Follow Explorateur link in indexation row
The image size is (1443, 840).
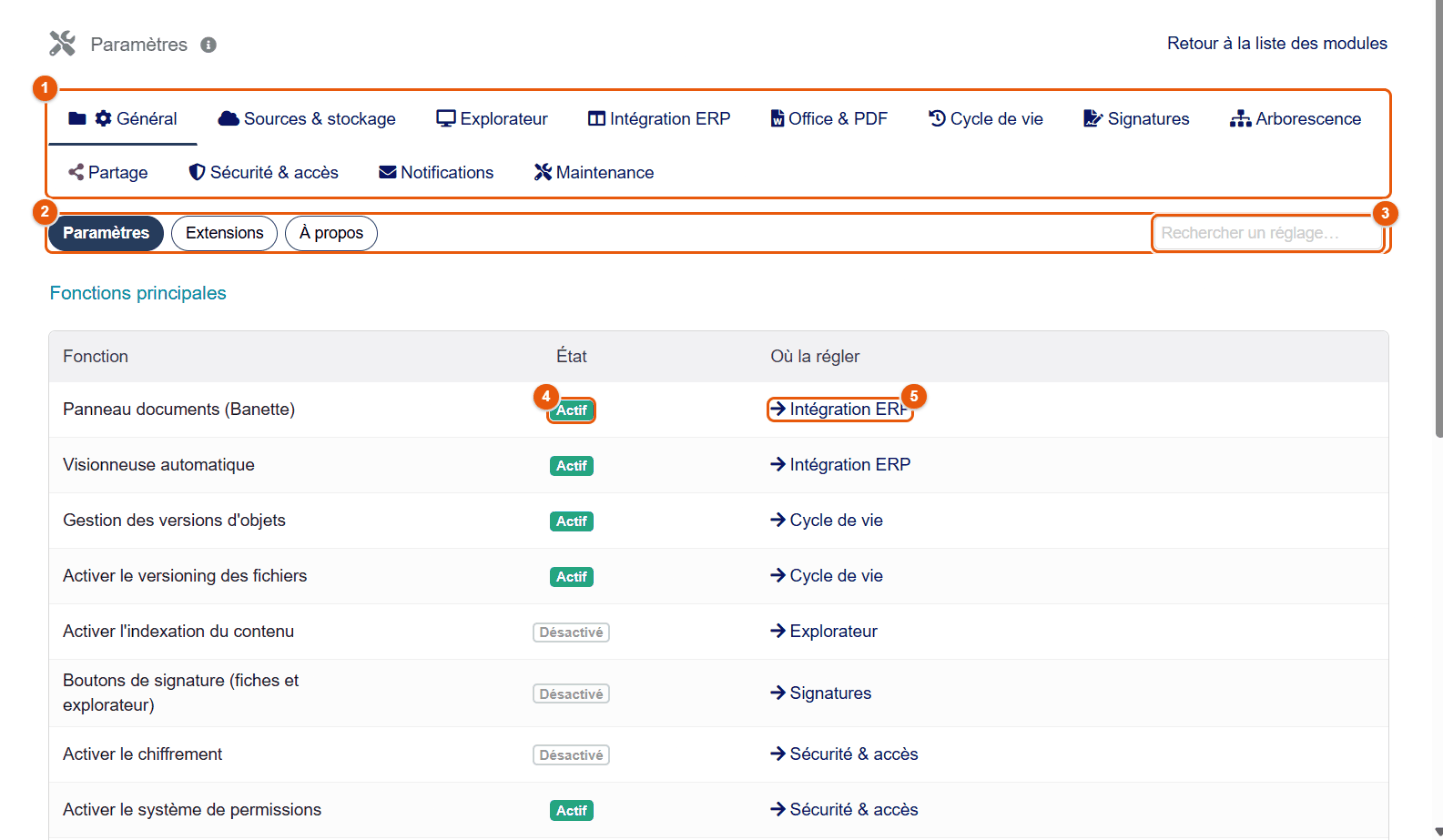click(824, 632)
